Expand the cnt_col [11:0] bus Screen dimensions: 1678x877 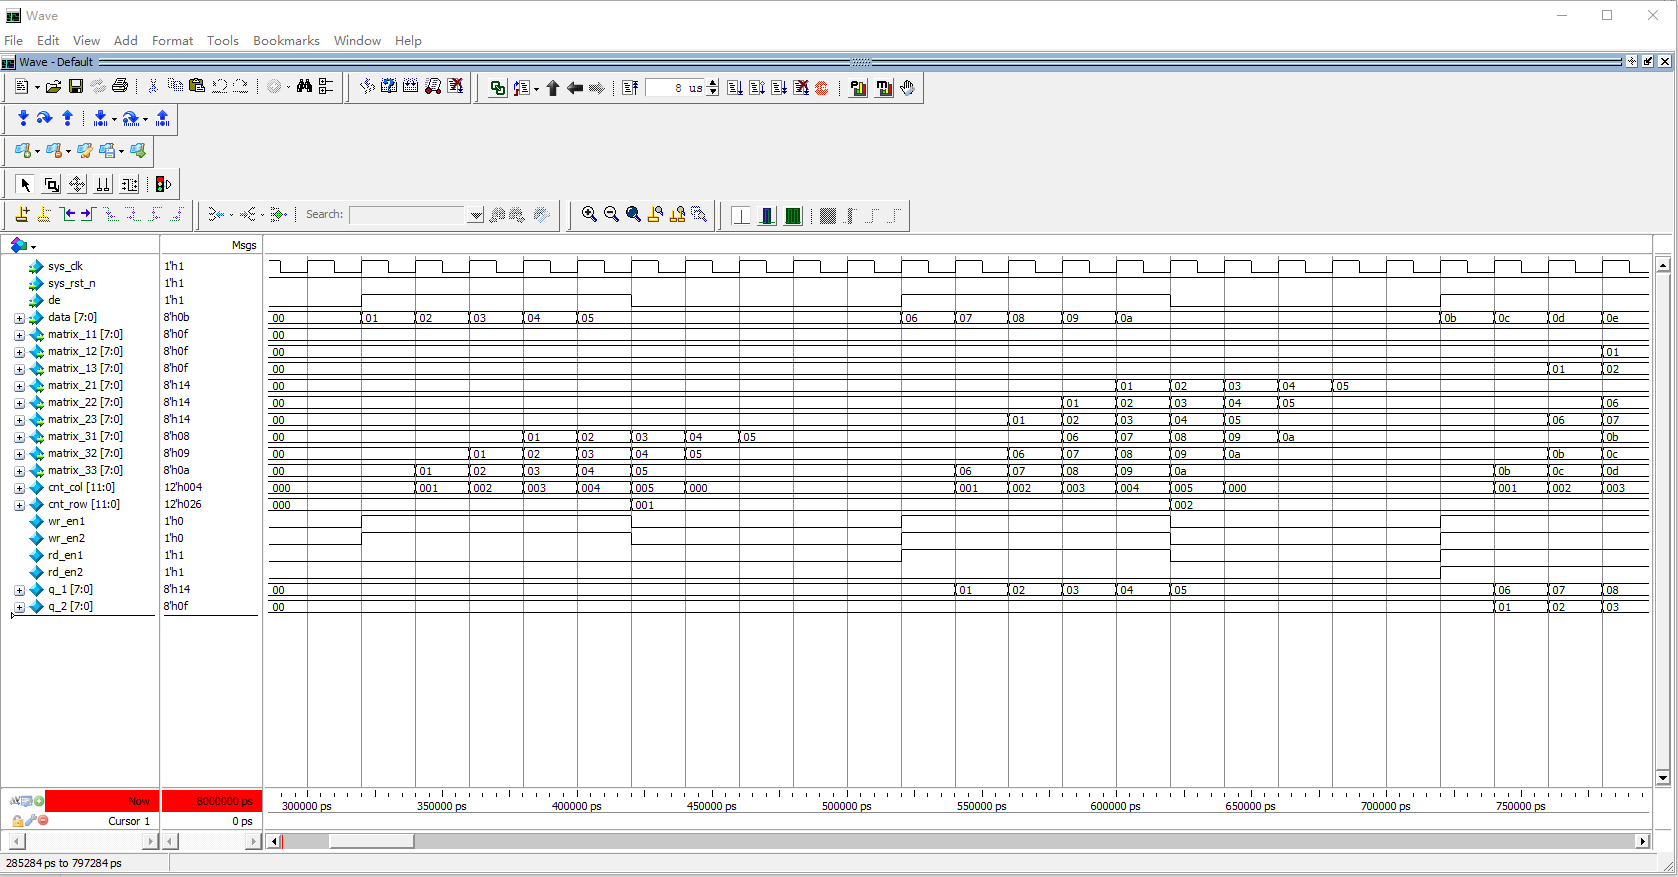click(x=19, y=488)
